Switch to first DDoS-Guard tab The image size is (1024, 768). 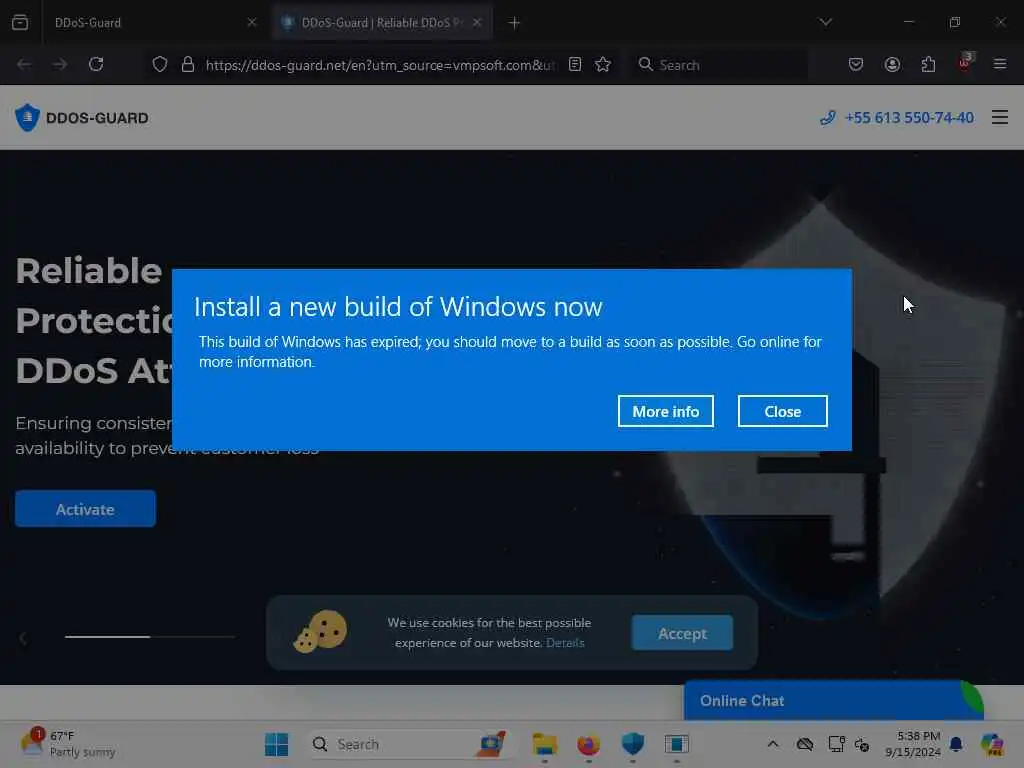point(153,22)
